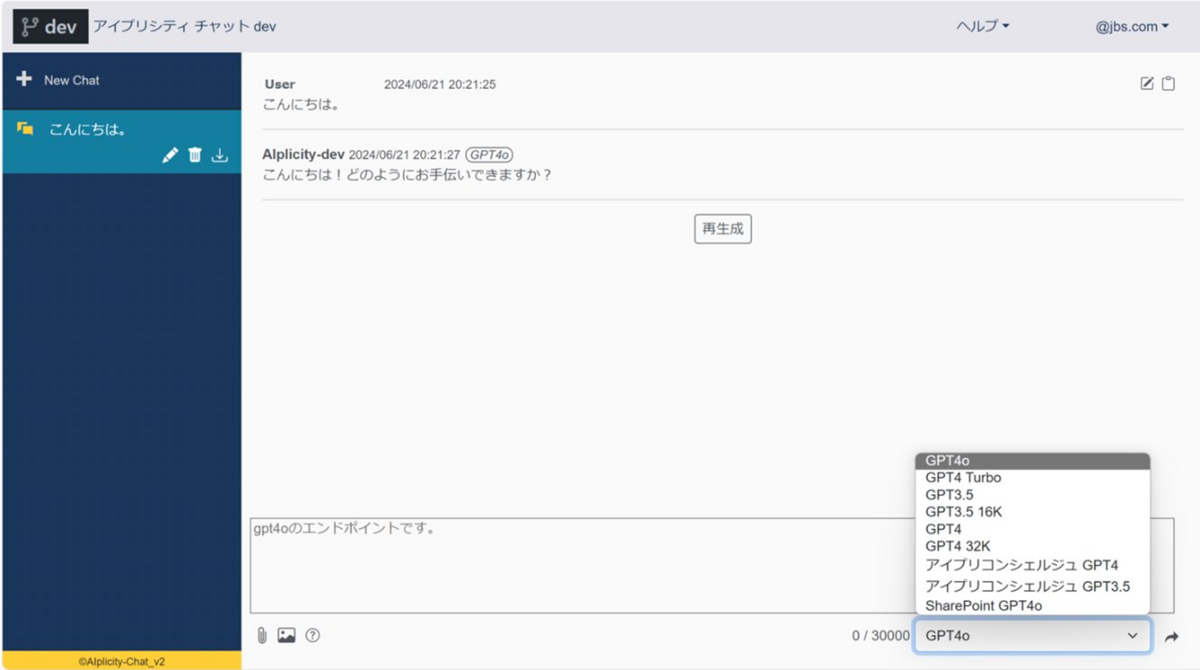This screenshot has height=670, width=1200.
Task: Click the User sender name
Action: click(x=280, y=85)
